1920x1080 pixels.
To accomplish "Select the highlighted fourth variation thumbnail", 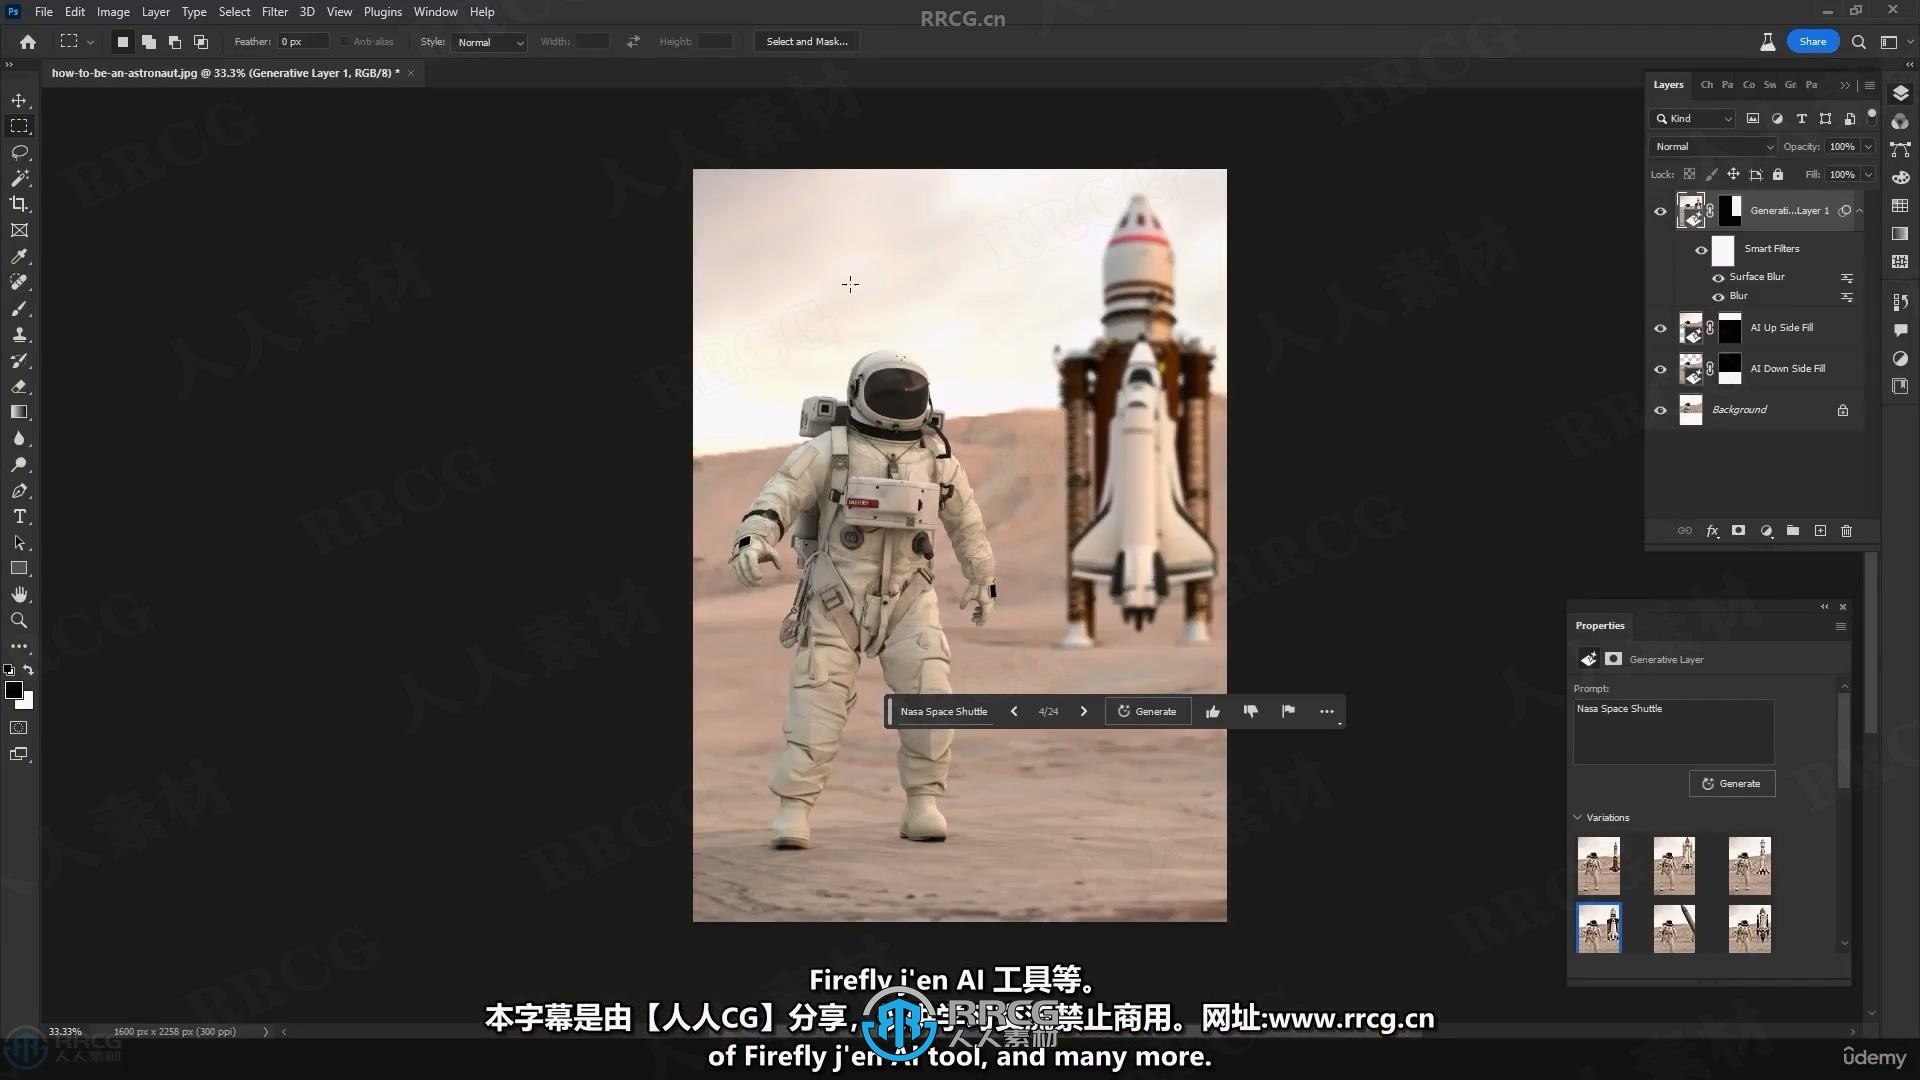I will [1598, 929].
